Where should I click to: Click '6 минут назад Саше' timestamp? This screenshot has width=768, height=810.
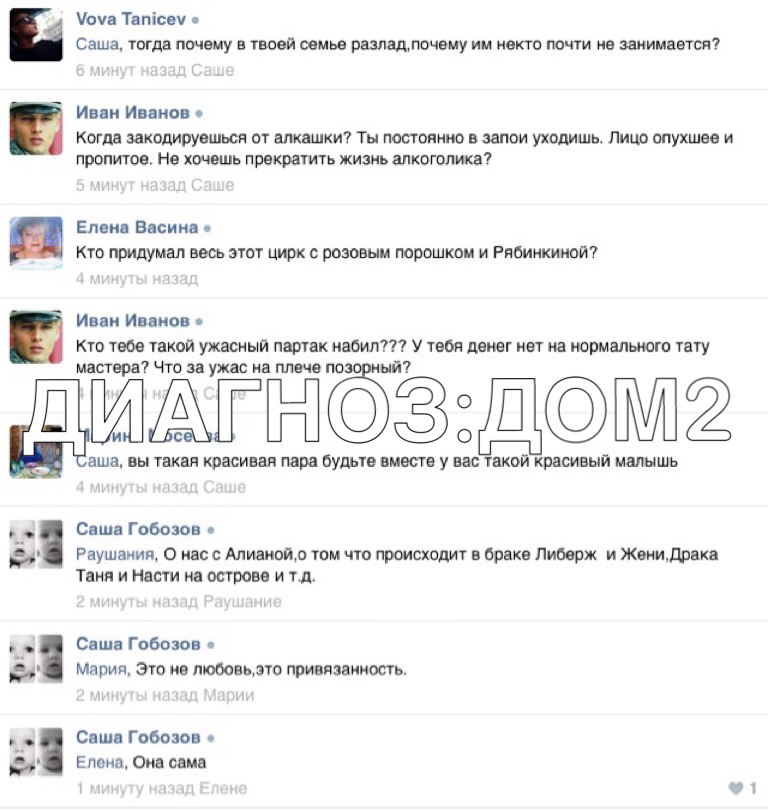(x=155, y=70)
